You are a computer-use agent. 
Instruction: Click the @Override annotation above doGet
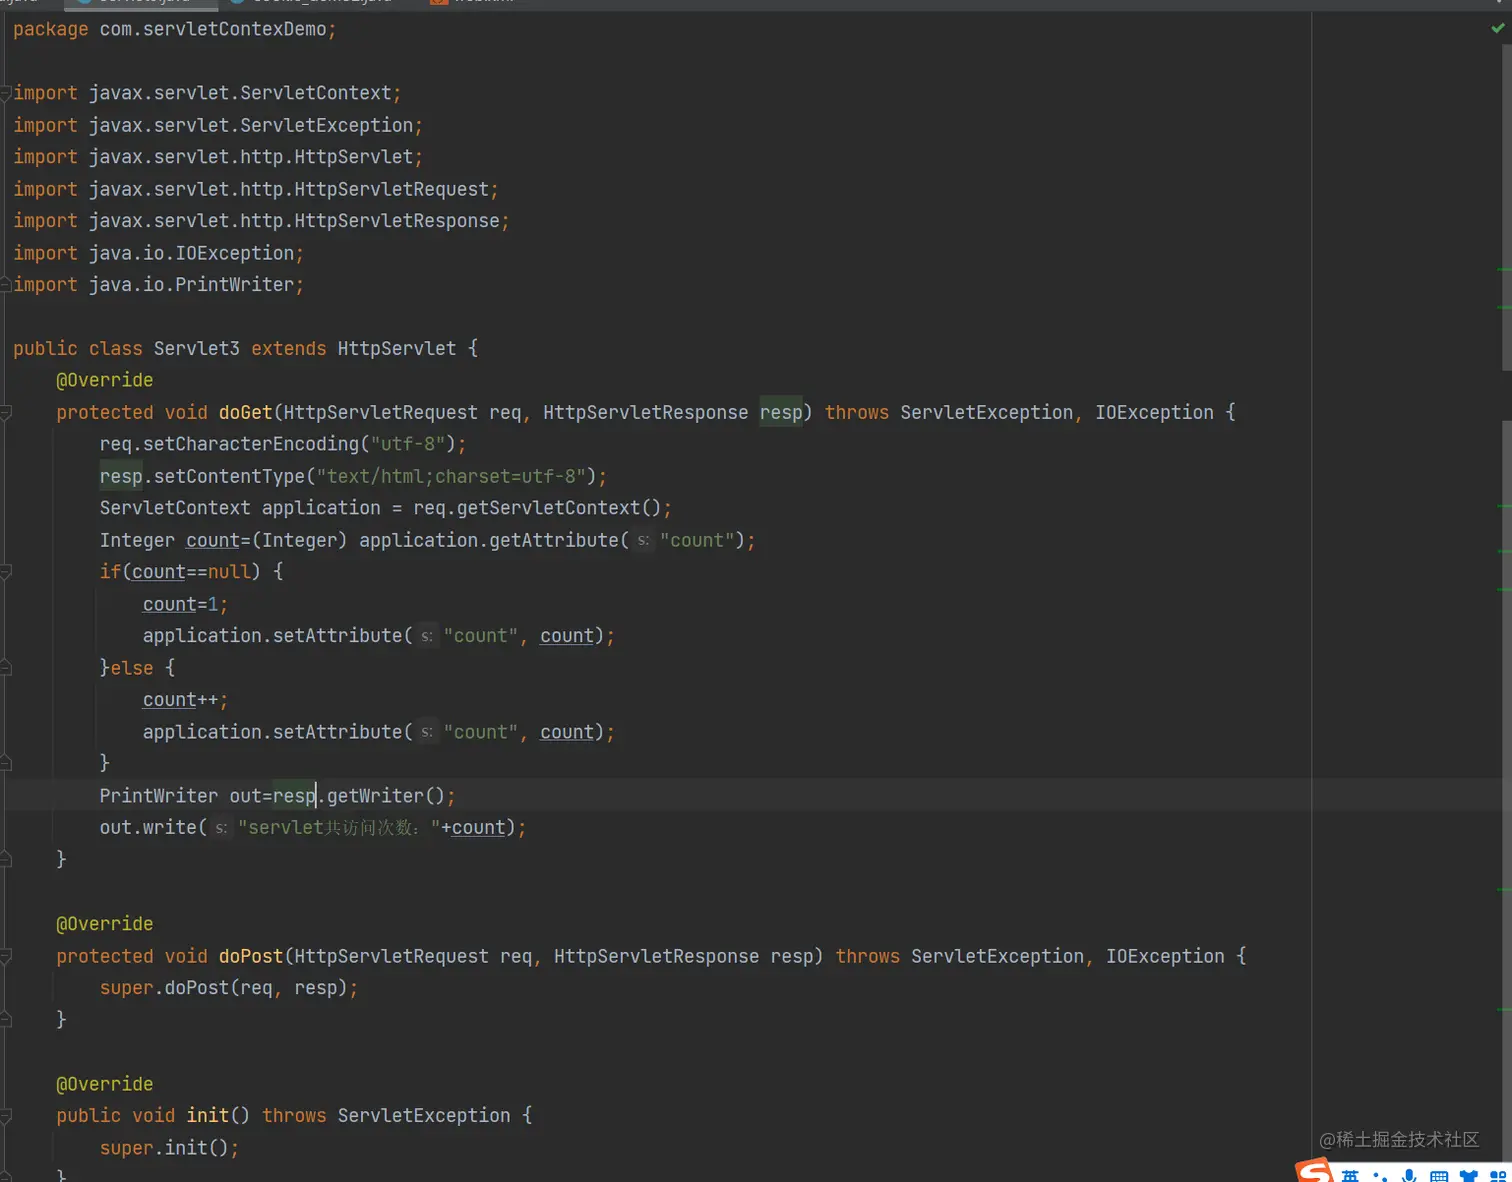point(105,381)
